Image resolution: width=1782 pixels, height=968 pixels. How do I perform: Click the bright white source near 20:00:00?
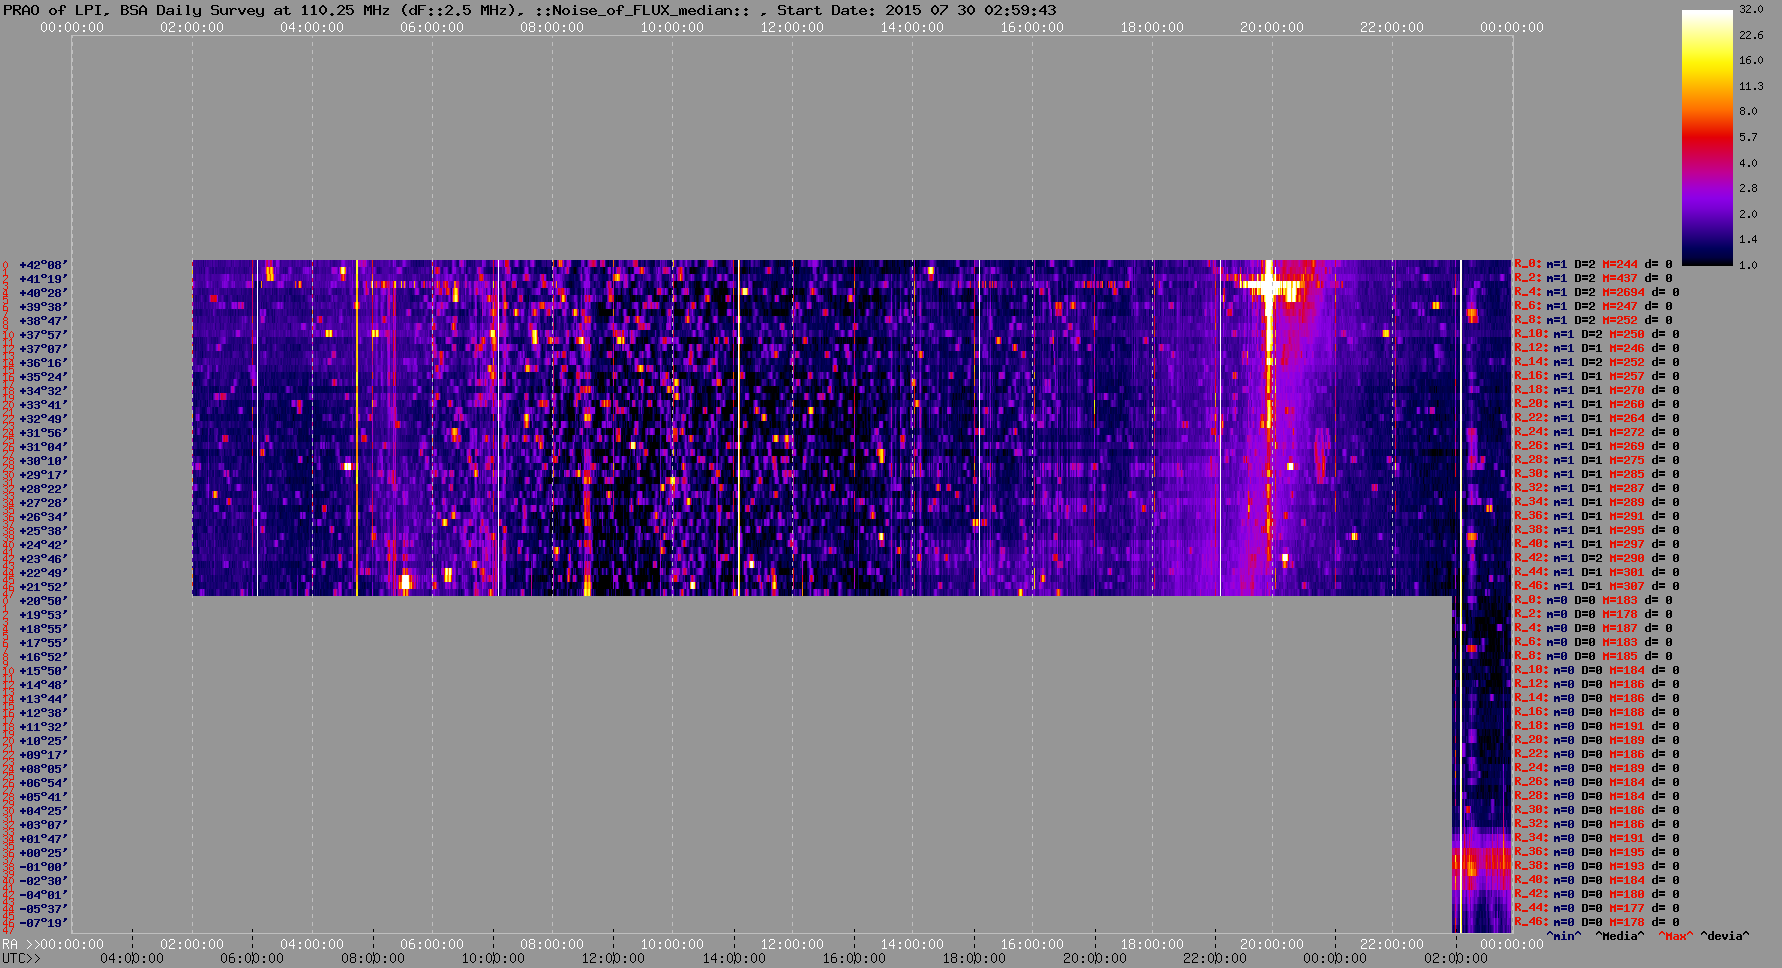coord(1268,287)
